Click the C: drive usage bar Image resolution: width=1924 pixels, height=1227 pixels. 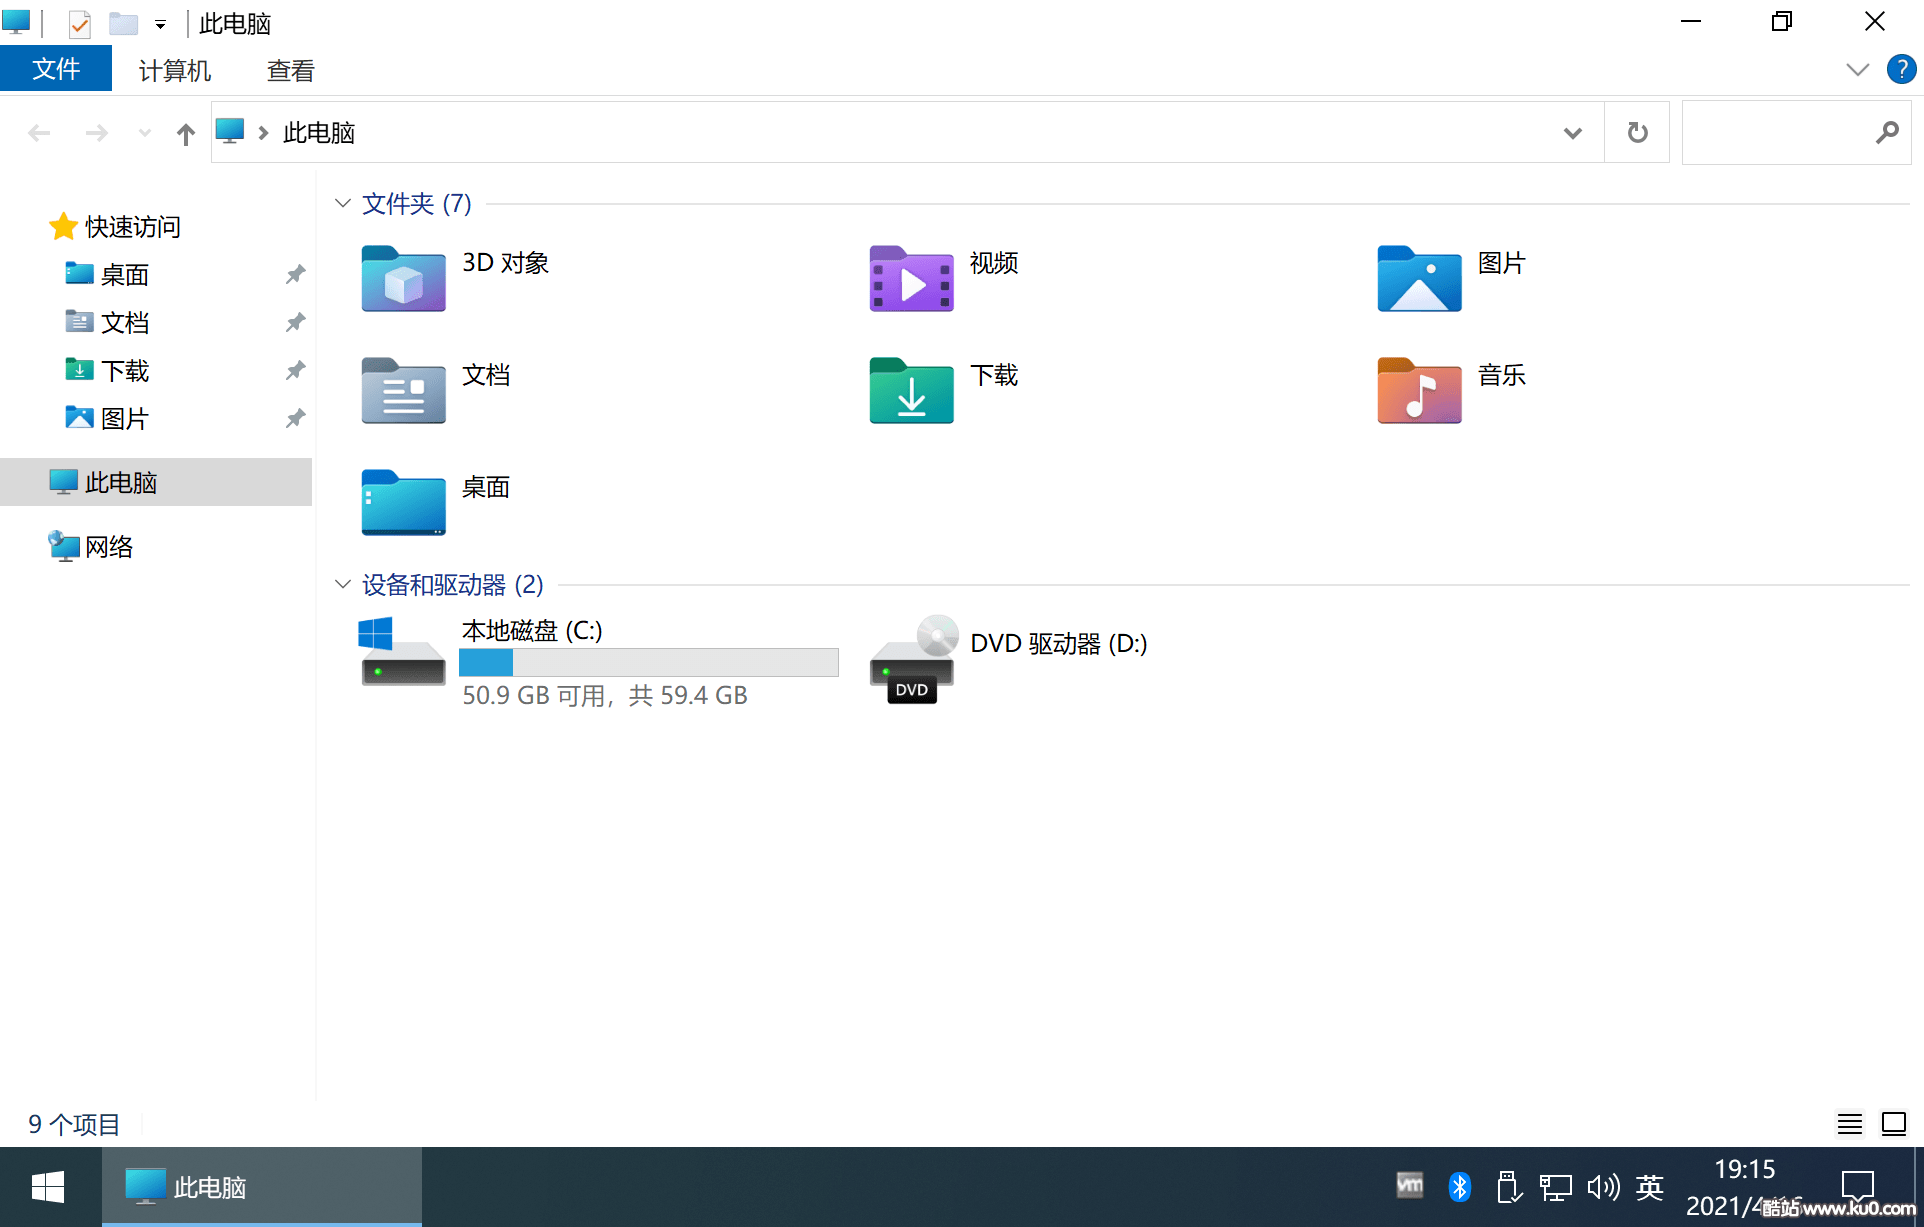tap(649, 662)
